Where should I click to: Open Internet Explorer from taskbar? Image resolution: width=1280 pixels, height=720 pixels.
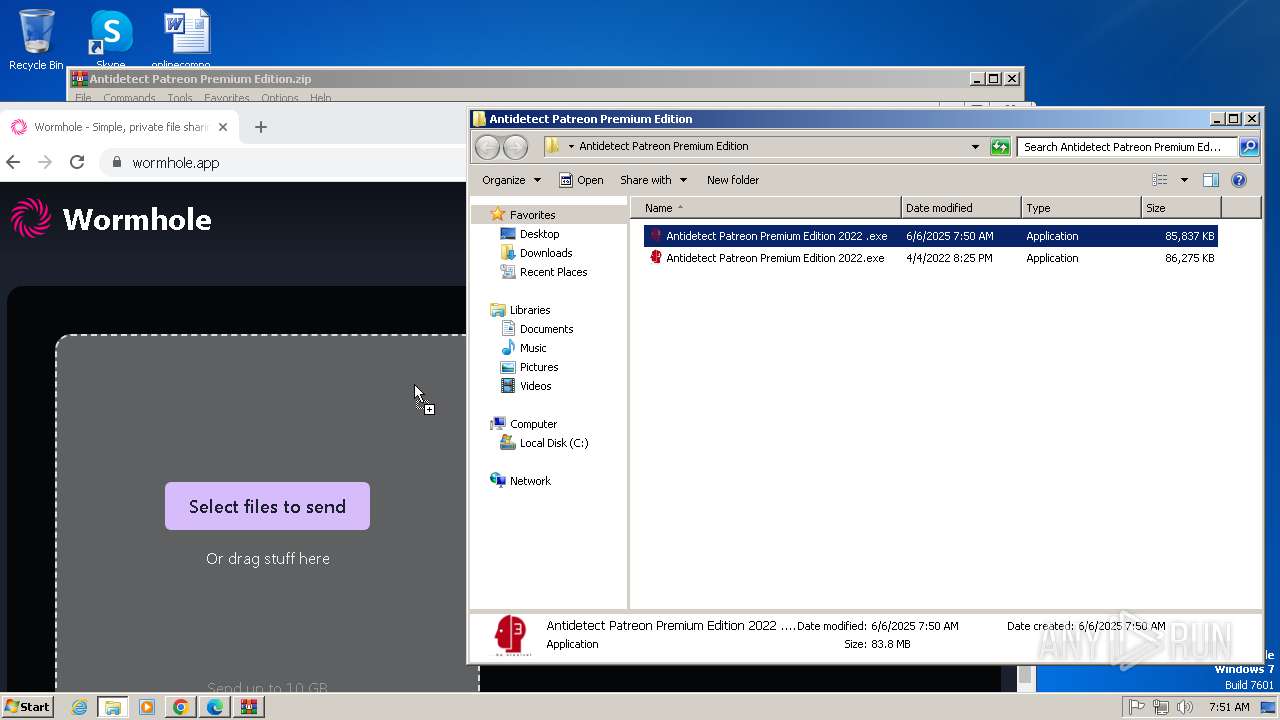pos(79,707)
